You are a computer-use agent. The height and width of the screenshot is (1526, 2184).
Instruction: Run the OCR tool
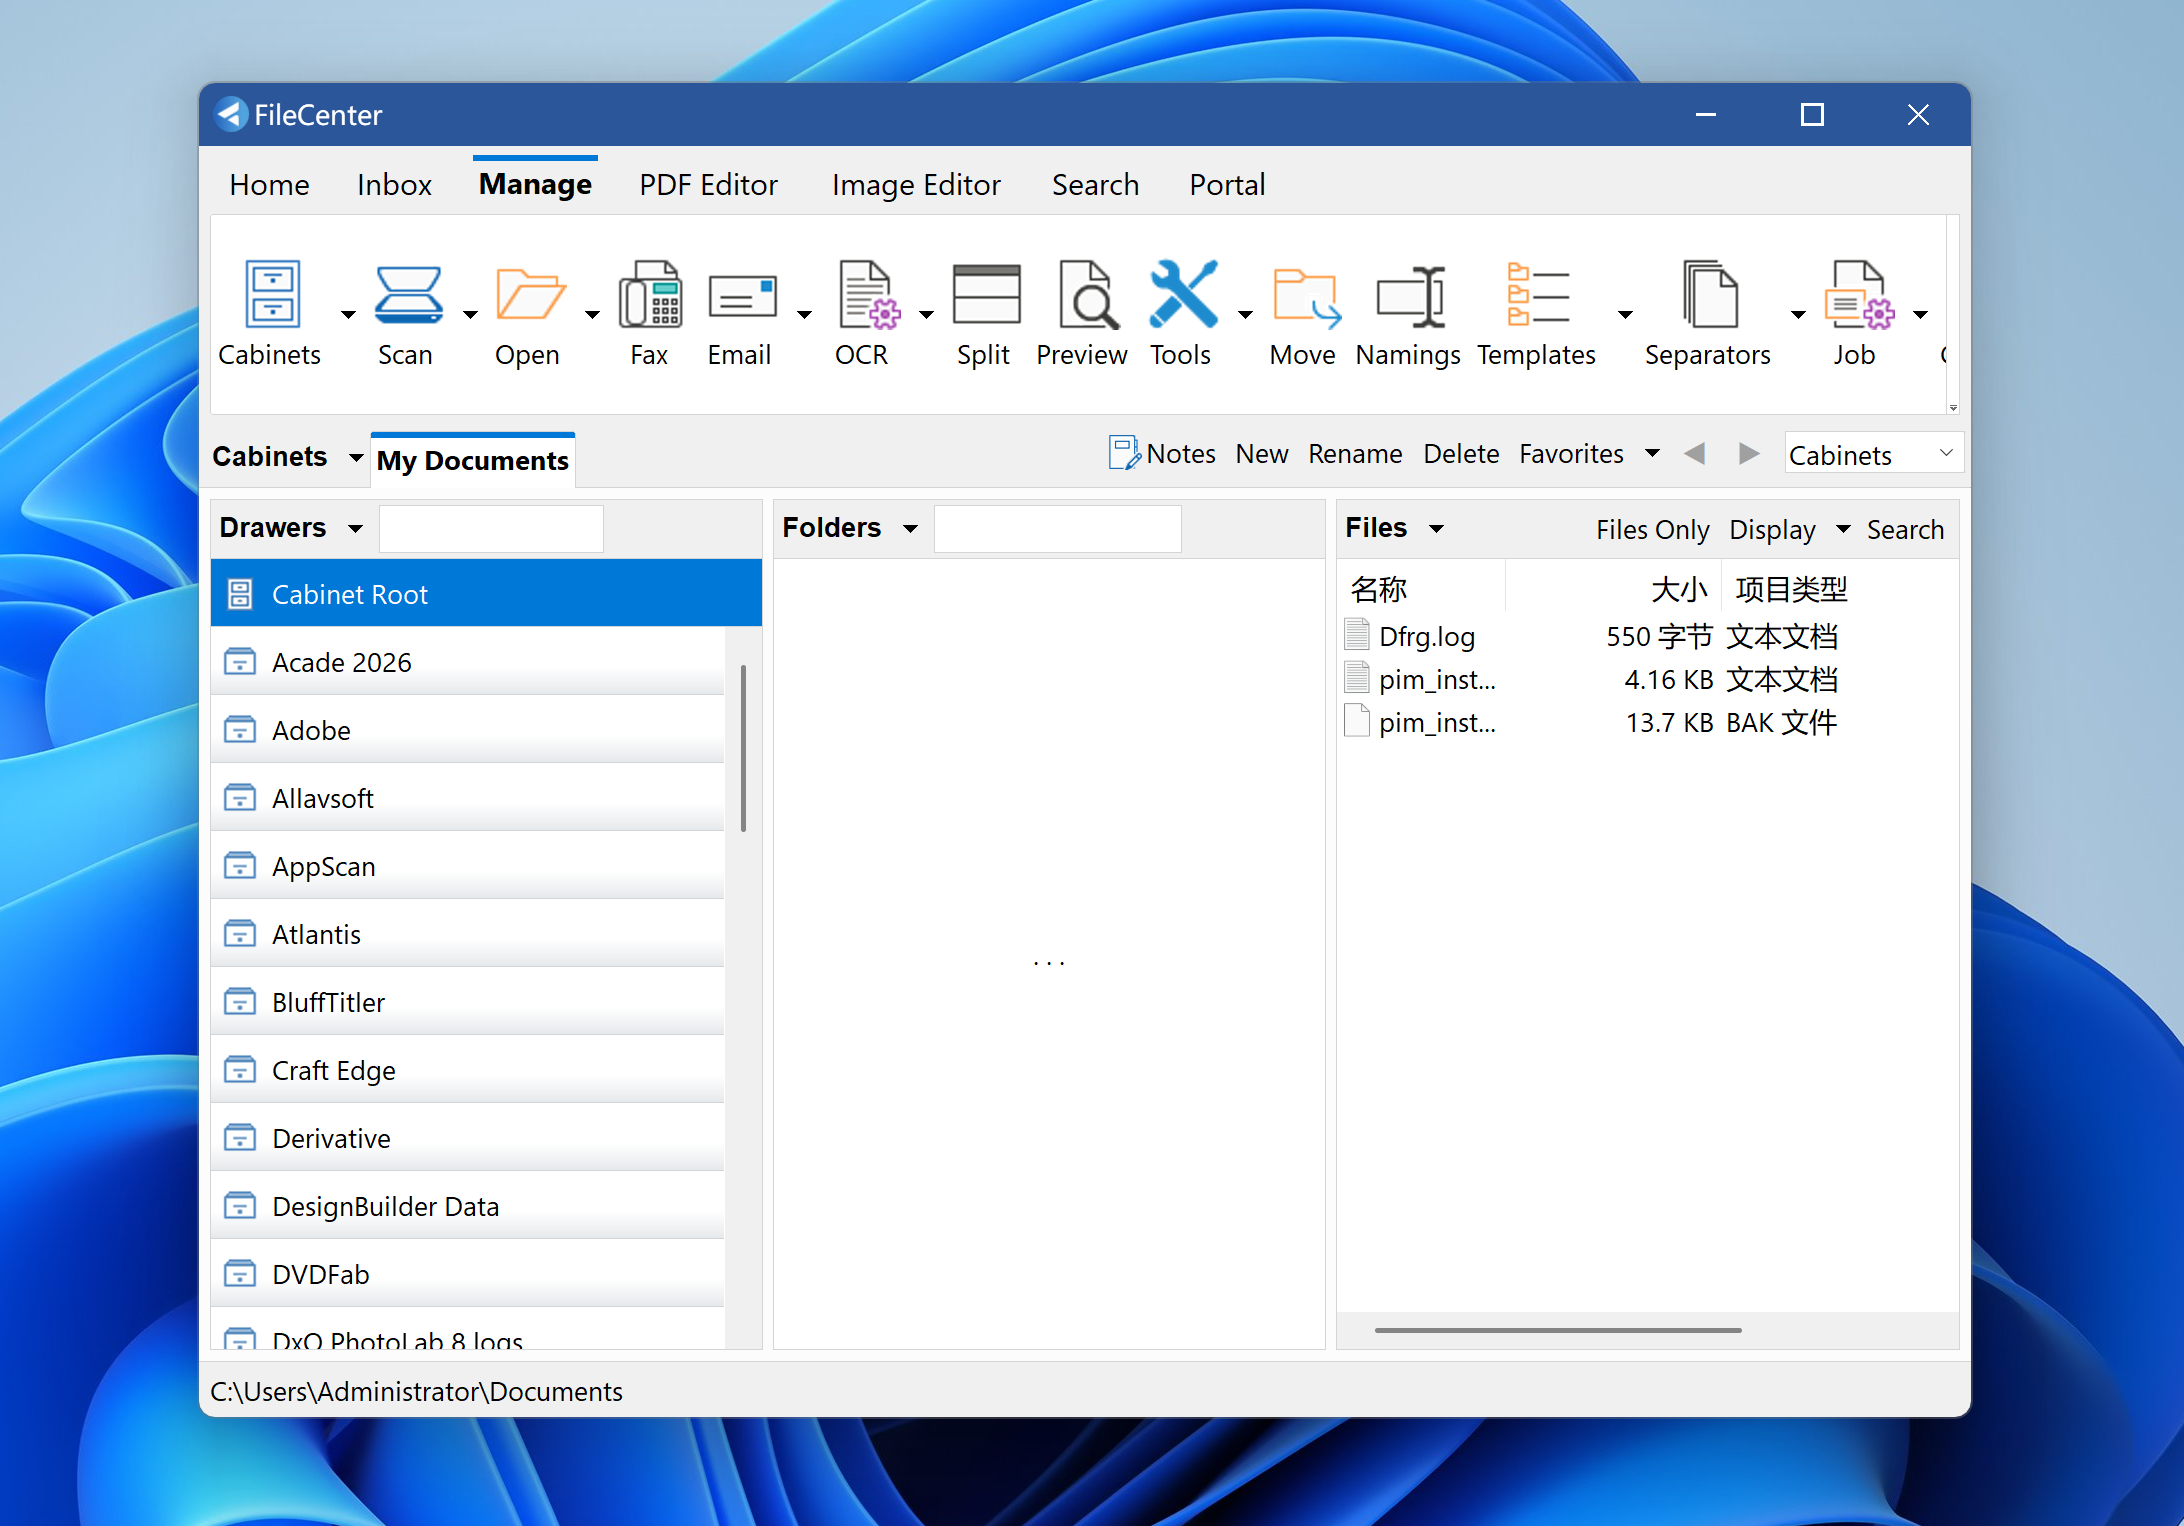865,313
